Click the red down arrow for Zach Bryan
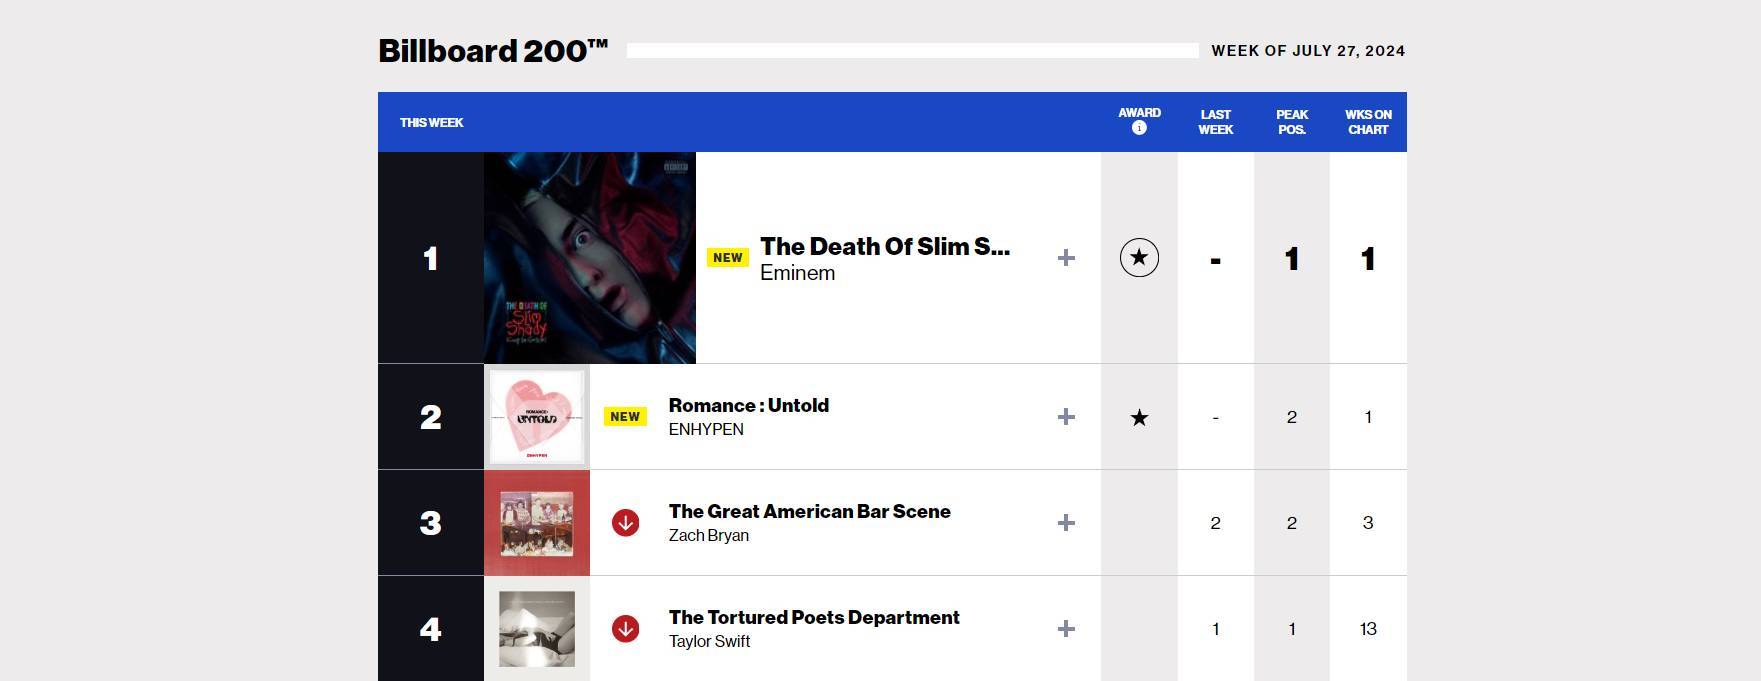Screen dimensions: 1761x681 [625, 523]
